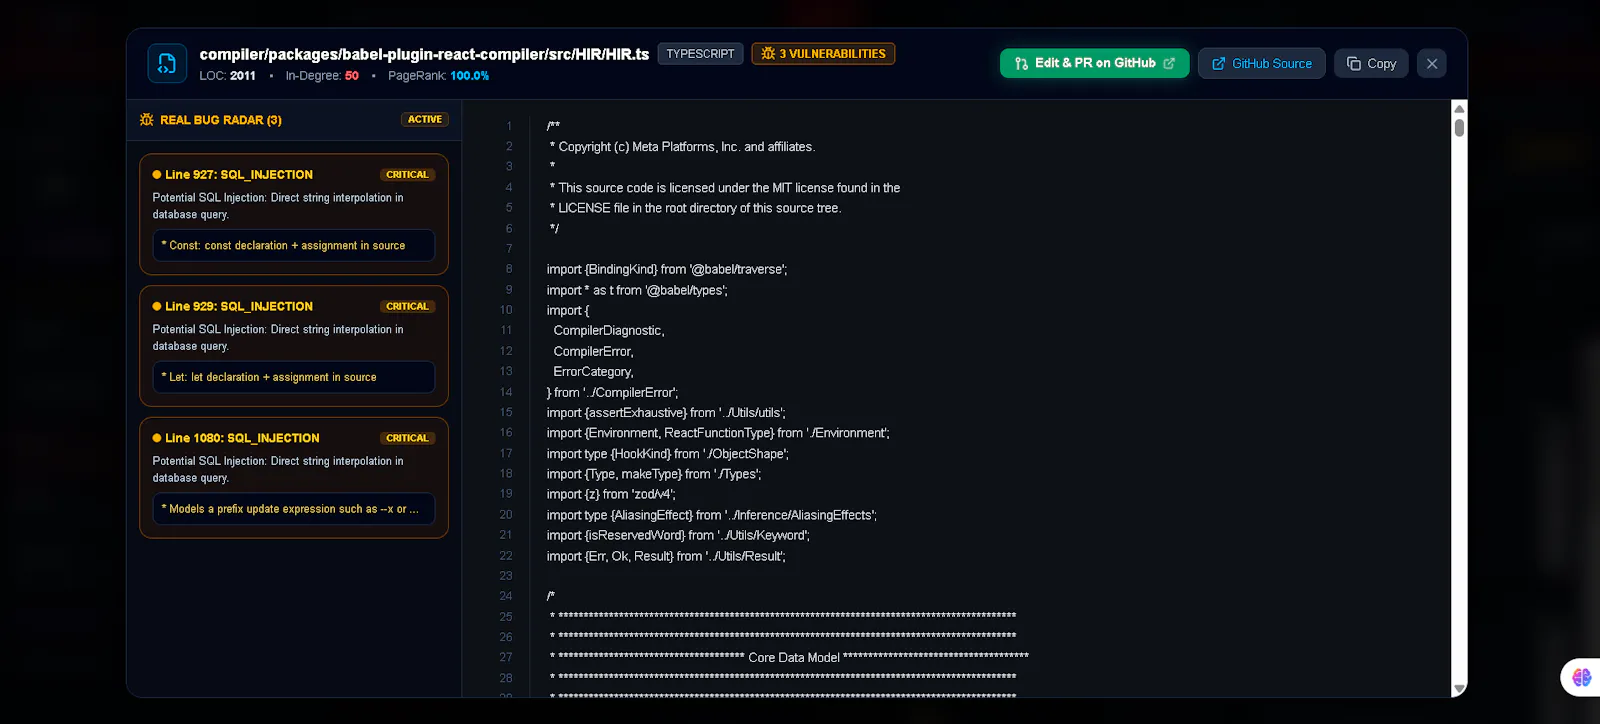1600x724 pixels.
Task: Click the 'Const: const declaration' note
Action: coord(294,245)
